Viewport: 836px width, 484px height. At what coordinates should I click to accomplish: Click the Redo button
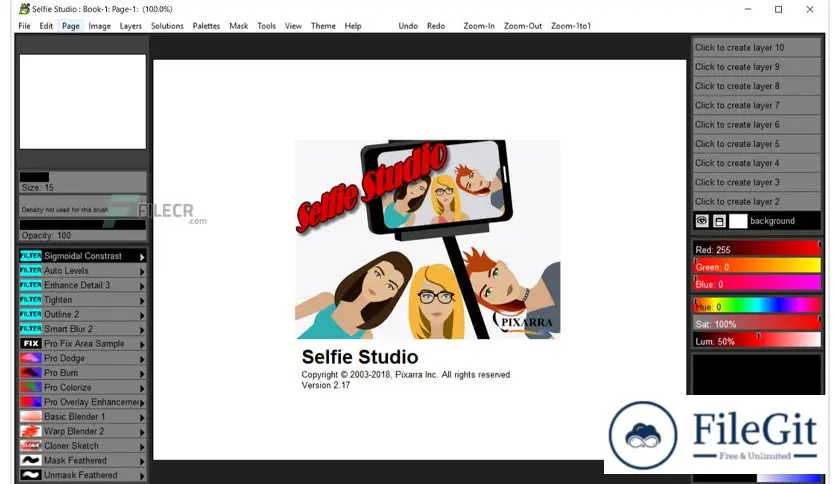(x=436, y=26)
